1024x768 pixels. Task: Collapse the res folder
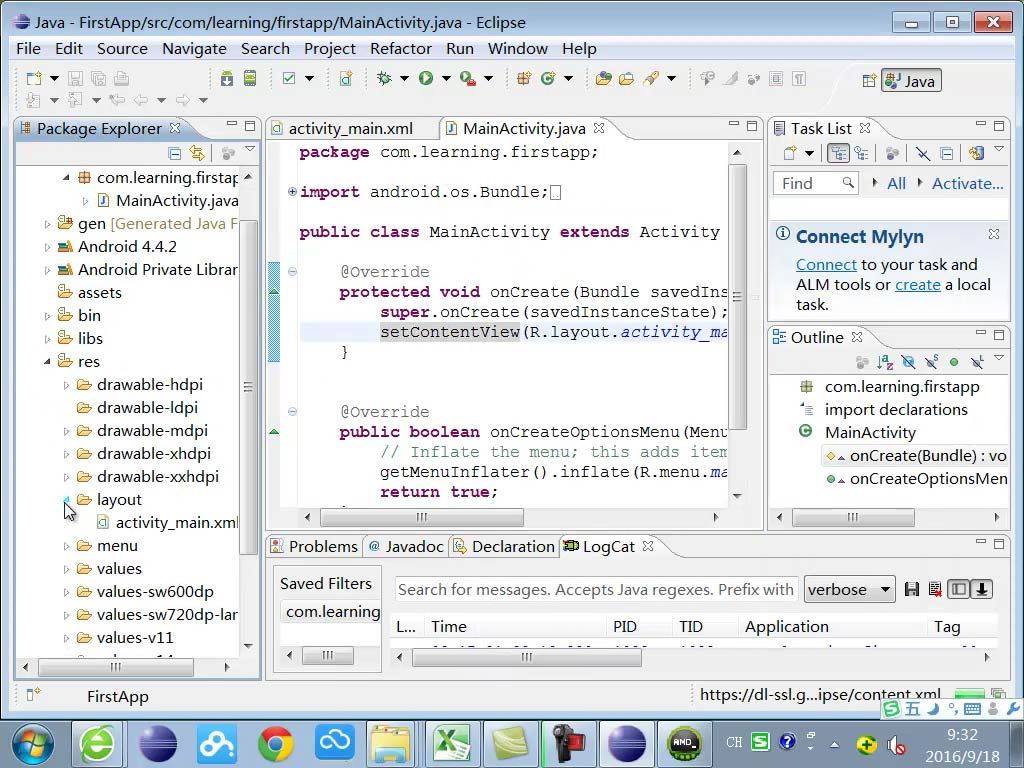click(x=47, y=361)
